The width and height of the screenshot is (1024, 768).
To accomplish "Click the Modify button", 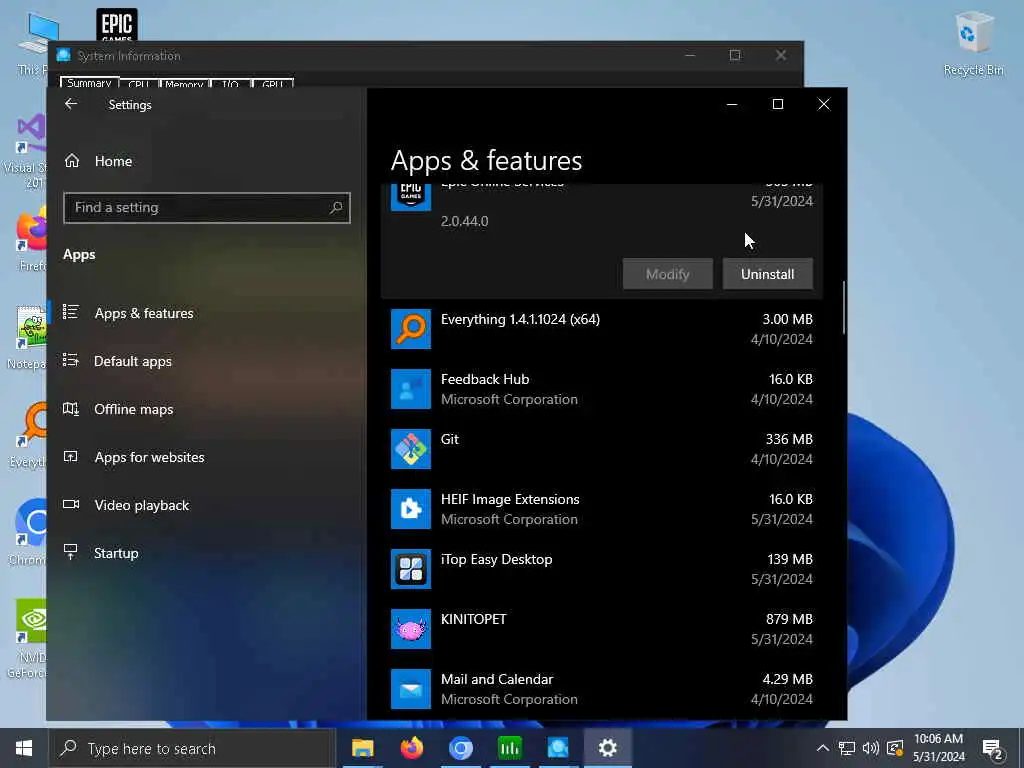I will [x=667, y=274].
